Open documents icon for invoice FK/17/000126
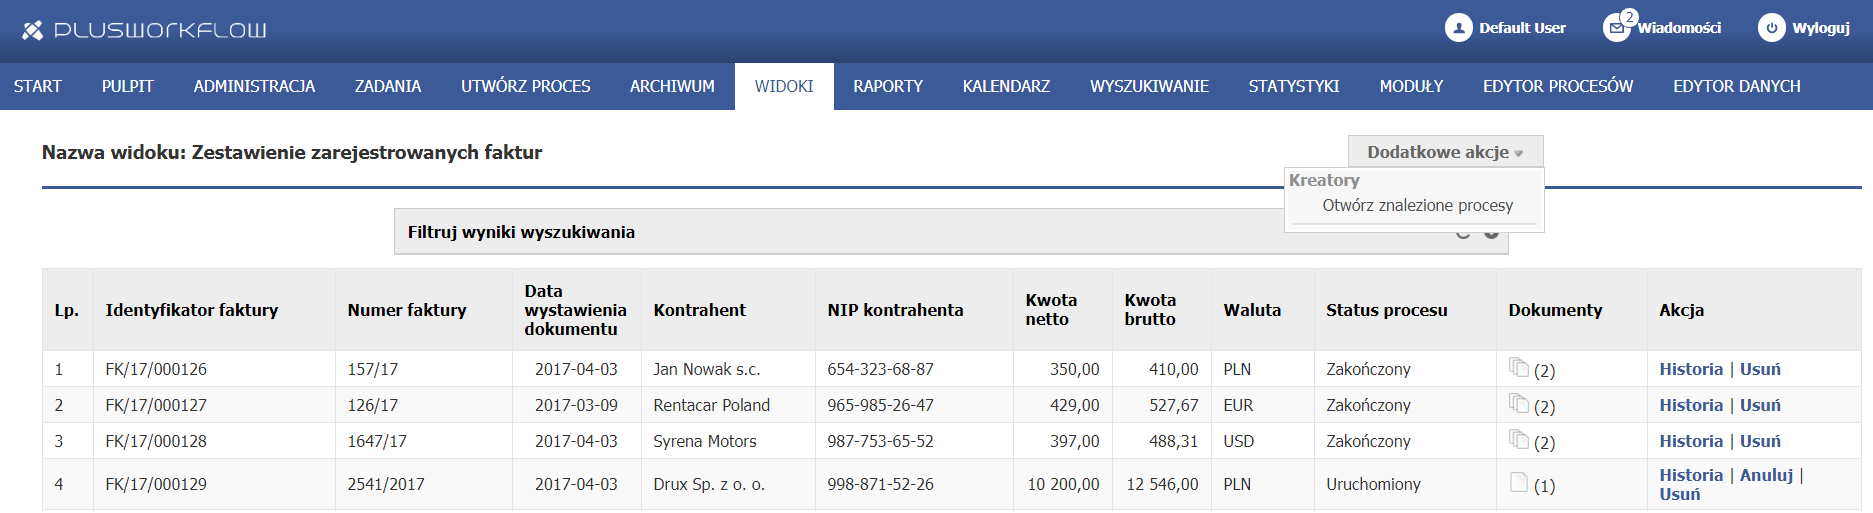The width and height of the screenshot is (1873, 513). click(x=1519, y=368)
